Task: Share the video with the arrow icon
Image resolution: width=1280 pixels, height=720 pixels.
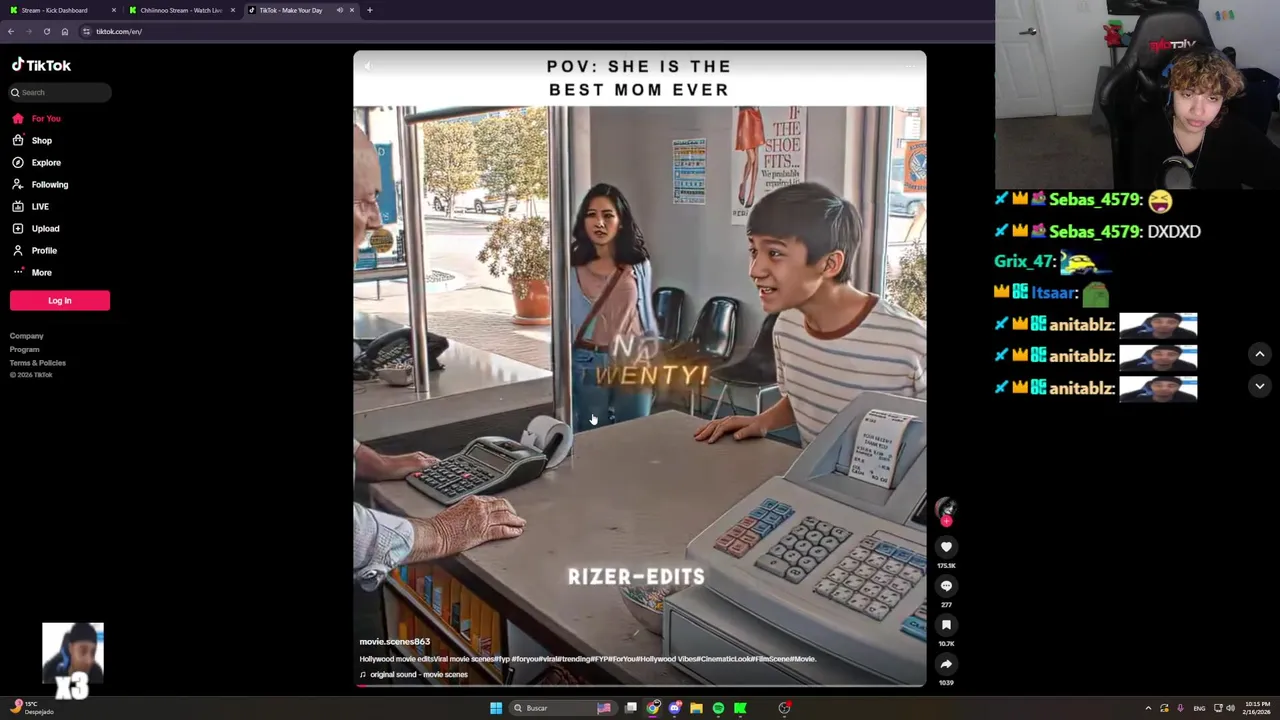Action: [x=946, y=664]
